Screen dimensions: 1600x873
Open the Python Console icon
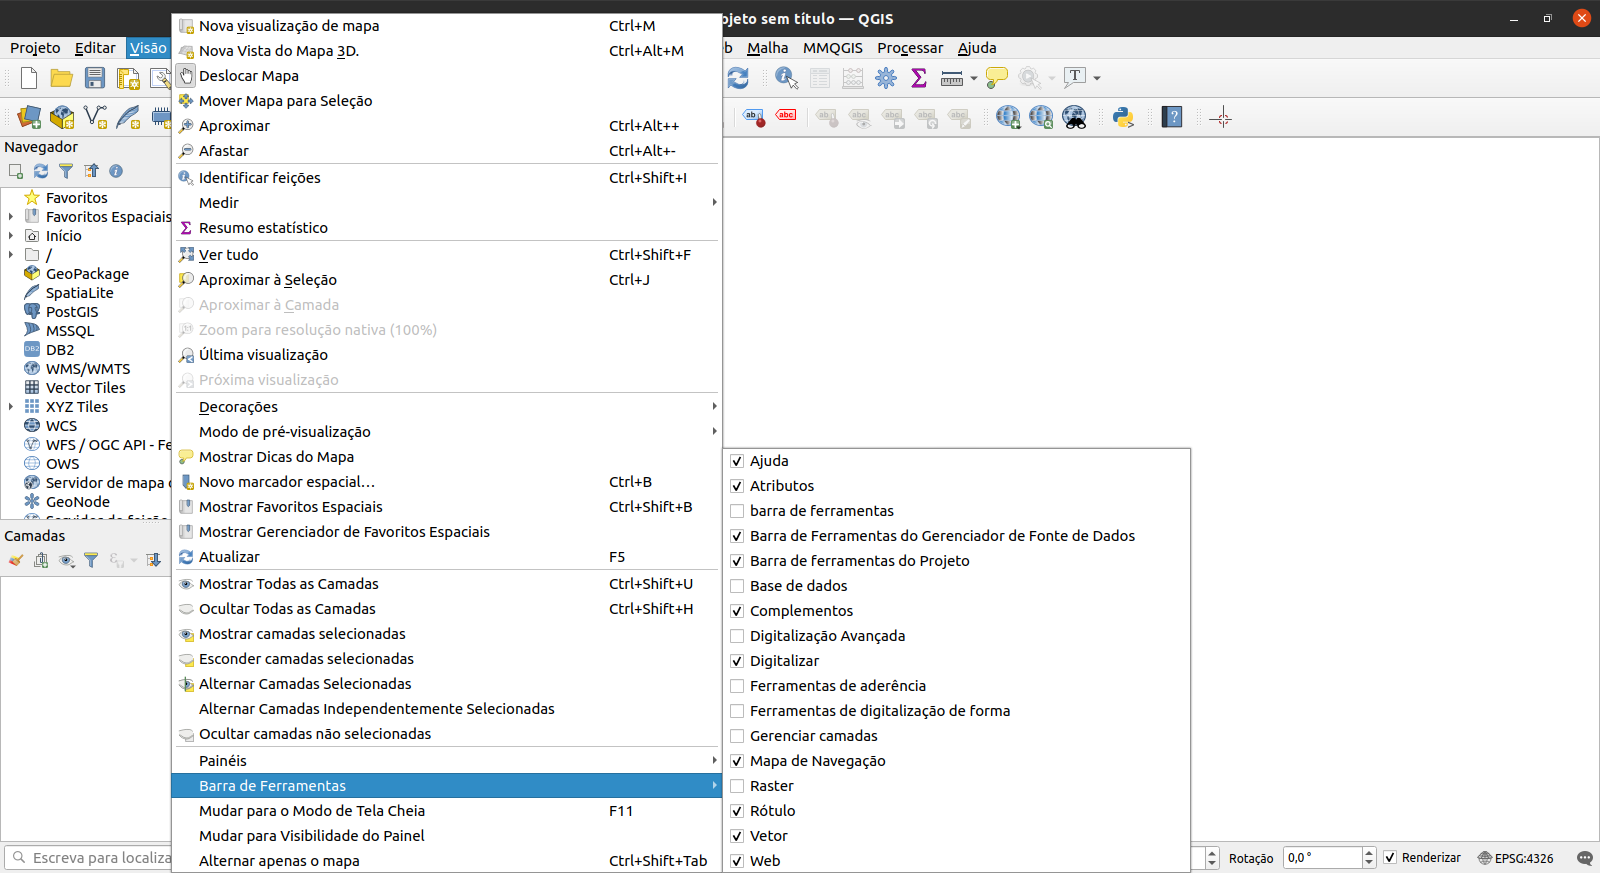coord(1123,117)
